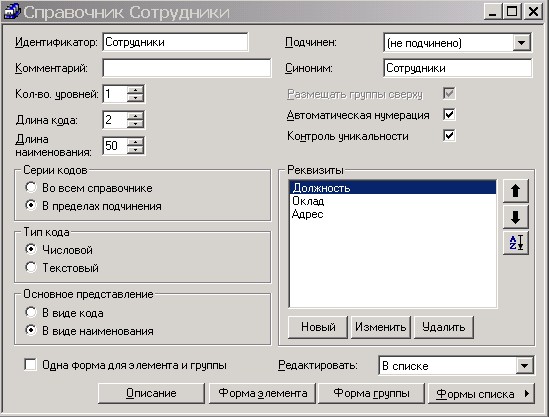Move selected requisite up with arrow icon
549x417 pixels.
515,191
